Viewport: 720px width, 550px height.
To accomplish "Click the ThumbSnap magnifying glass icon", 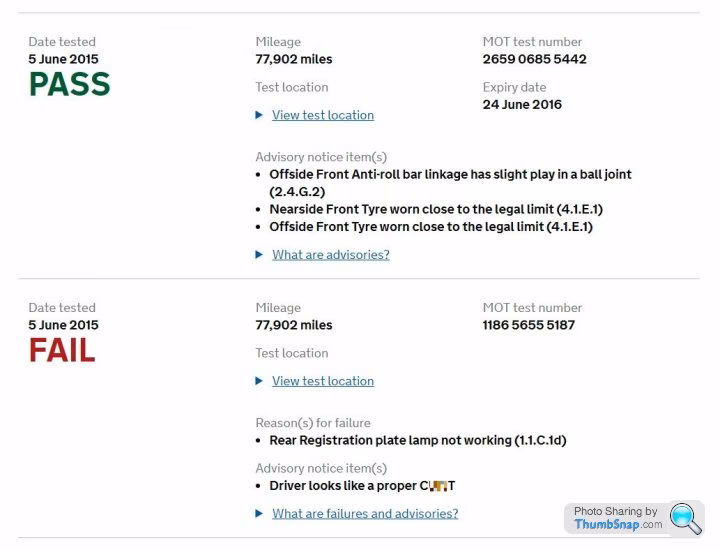I will point(686,518).
